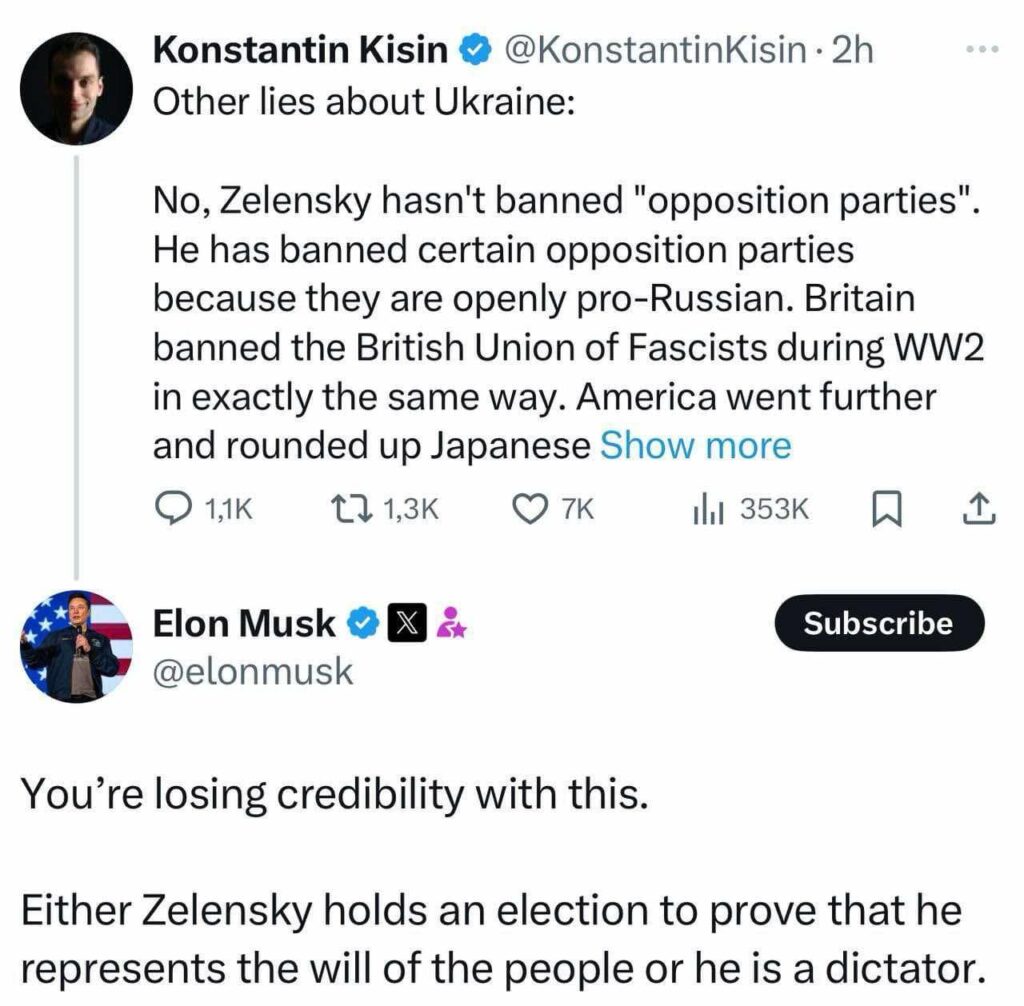Viewport: 1024px width, 1006px height.
Task: Click Elon Musk's verified checkmark badge
Action: [362, 624]
